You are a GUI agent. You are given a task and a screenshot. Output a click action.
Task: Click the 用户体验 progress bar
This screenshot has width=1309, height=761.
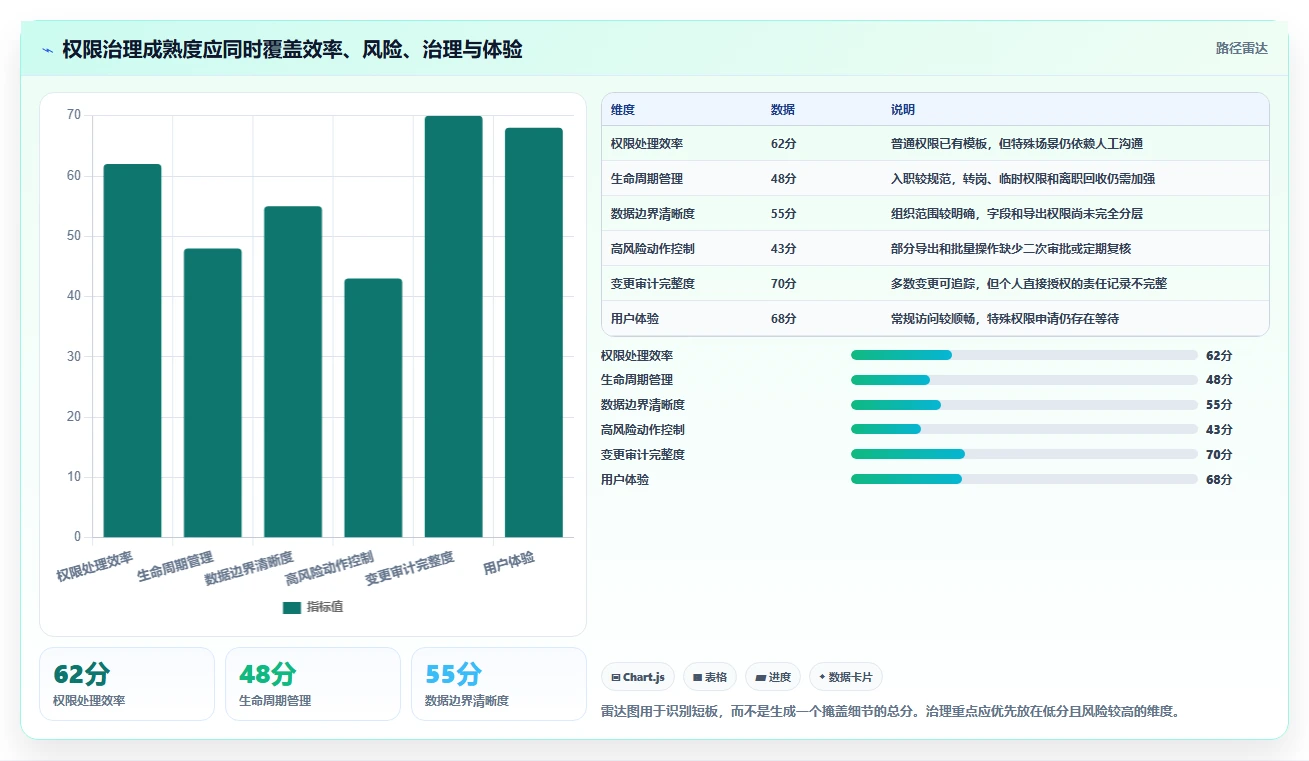coord(1024,479)
